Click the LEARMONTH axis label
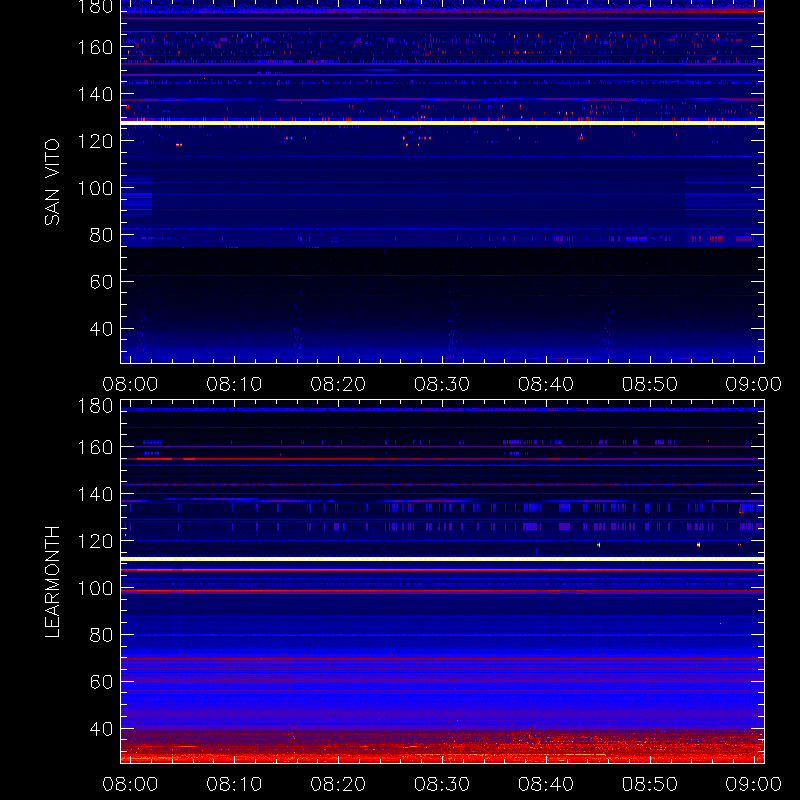The height and width of the screenshot is (800, 800). [52, 582]
